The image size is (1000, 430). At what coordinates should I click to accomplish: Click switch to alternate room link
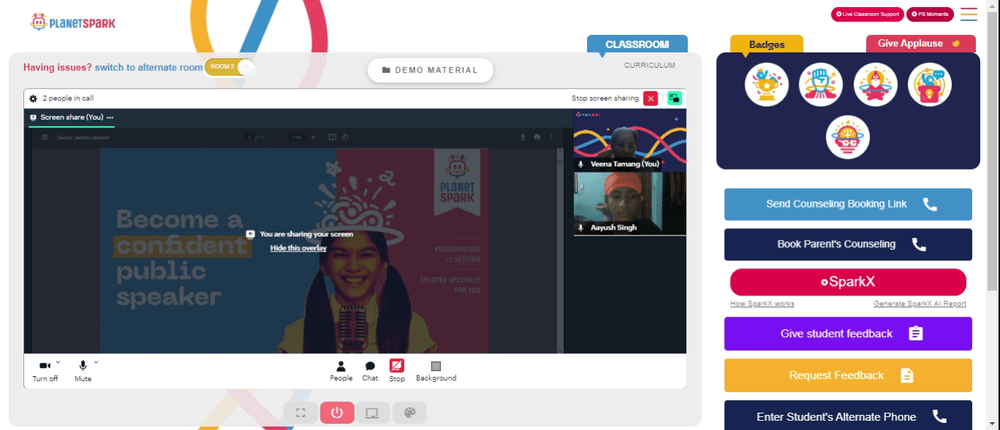click(x=149, y=67)
